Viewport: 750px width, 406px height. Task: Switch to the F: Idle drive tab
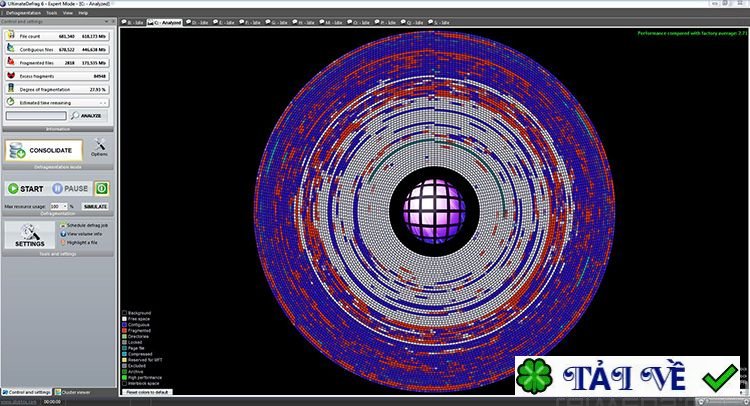pyautogui.click(x=251, y=22)
